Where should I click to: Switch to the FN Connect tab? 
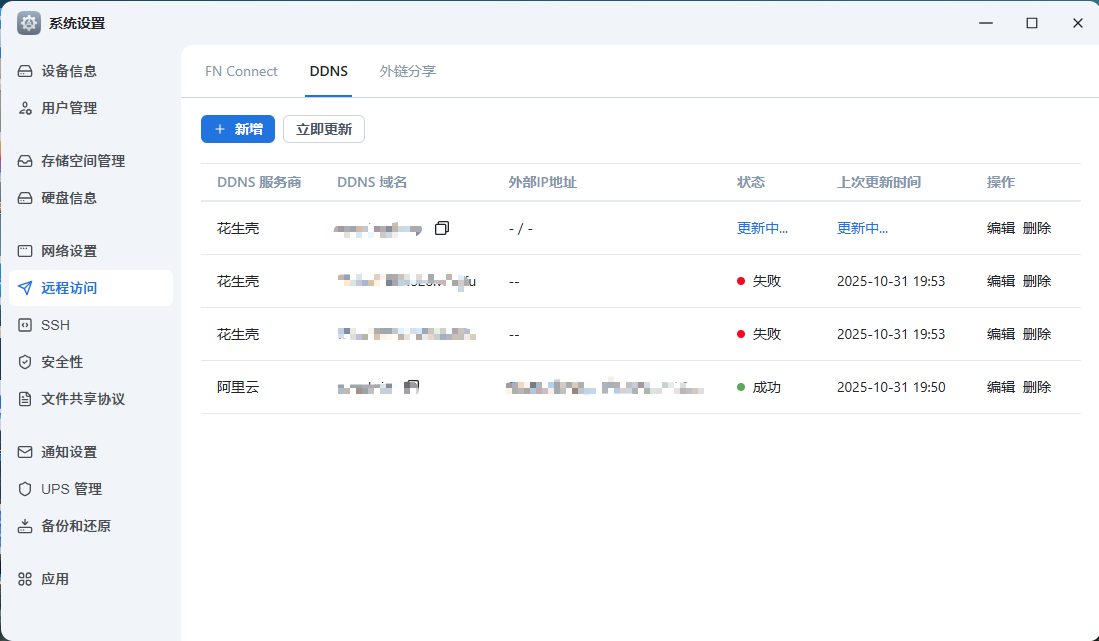[x=241, y=71]
